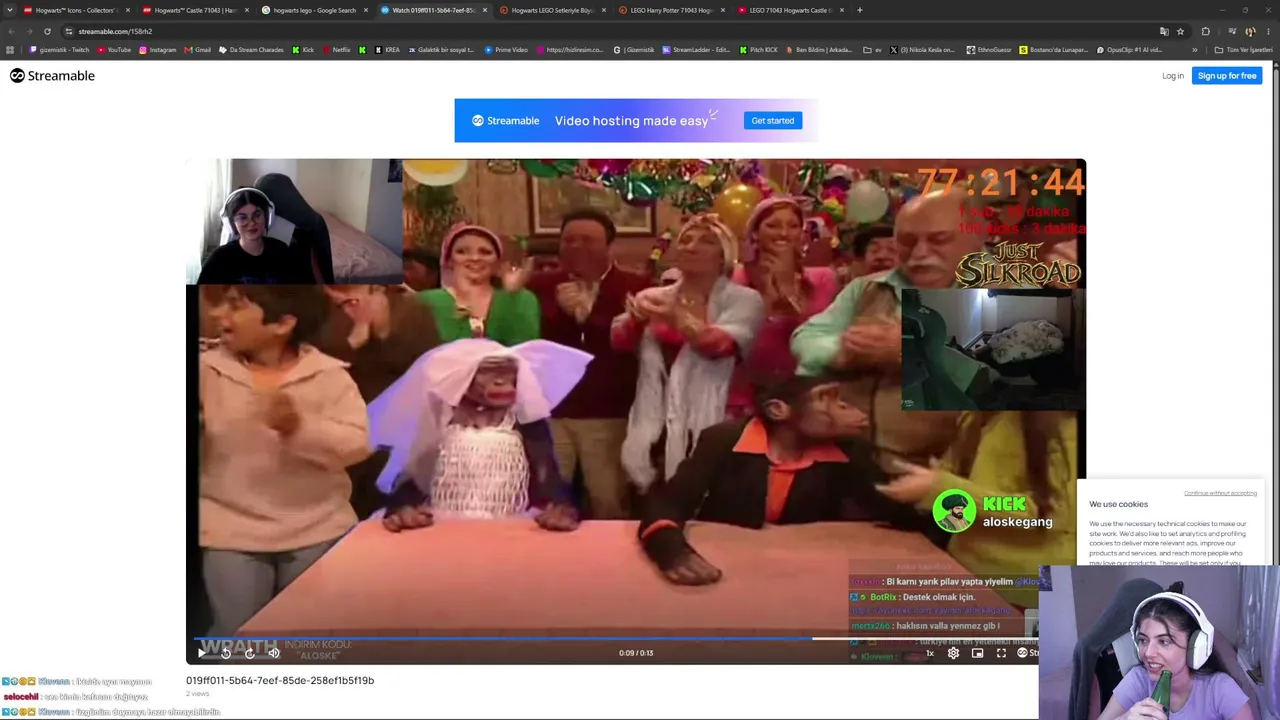
Task: Open a new browser tab
Action: [x=860, y=10]
